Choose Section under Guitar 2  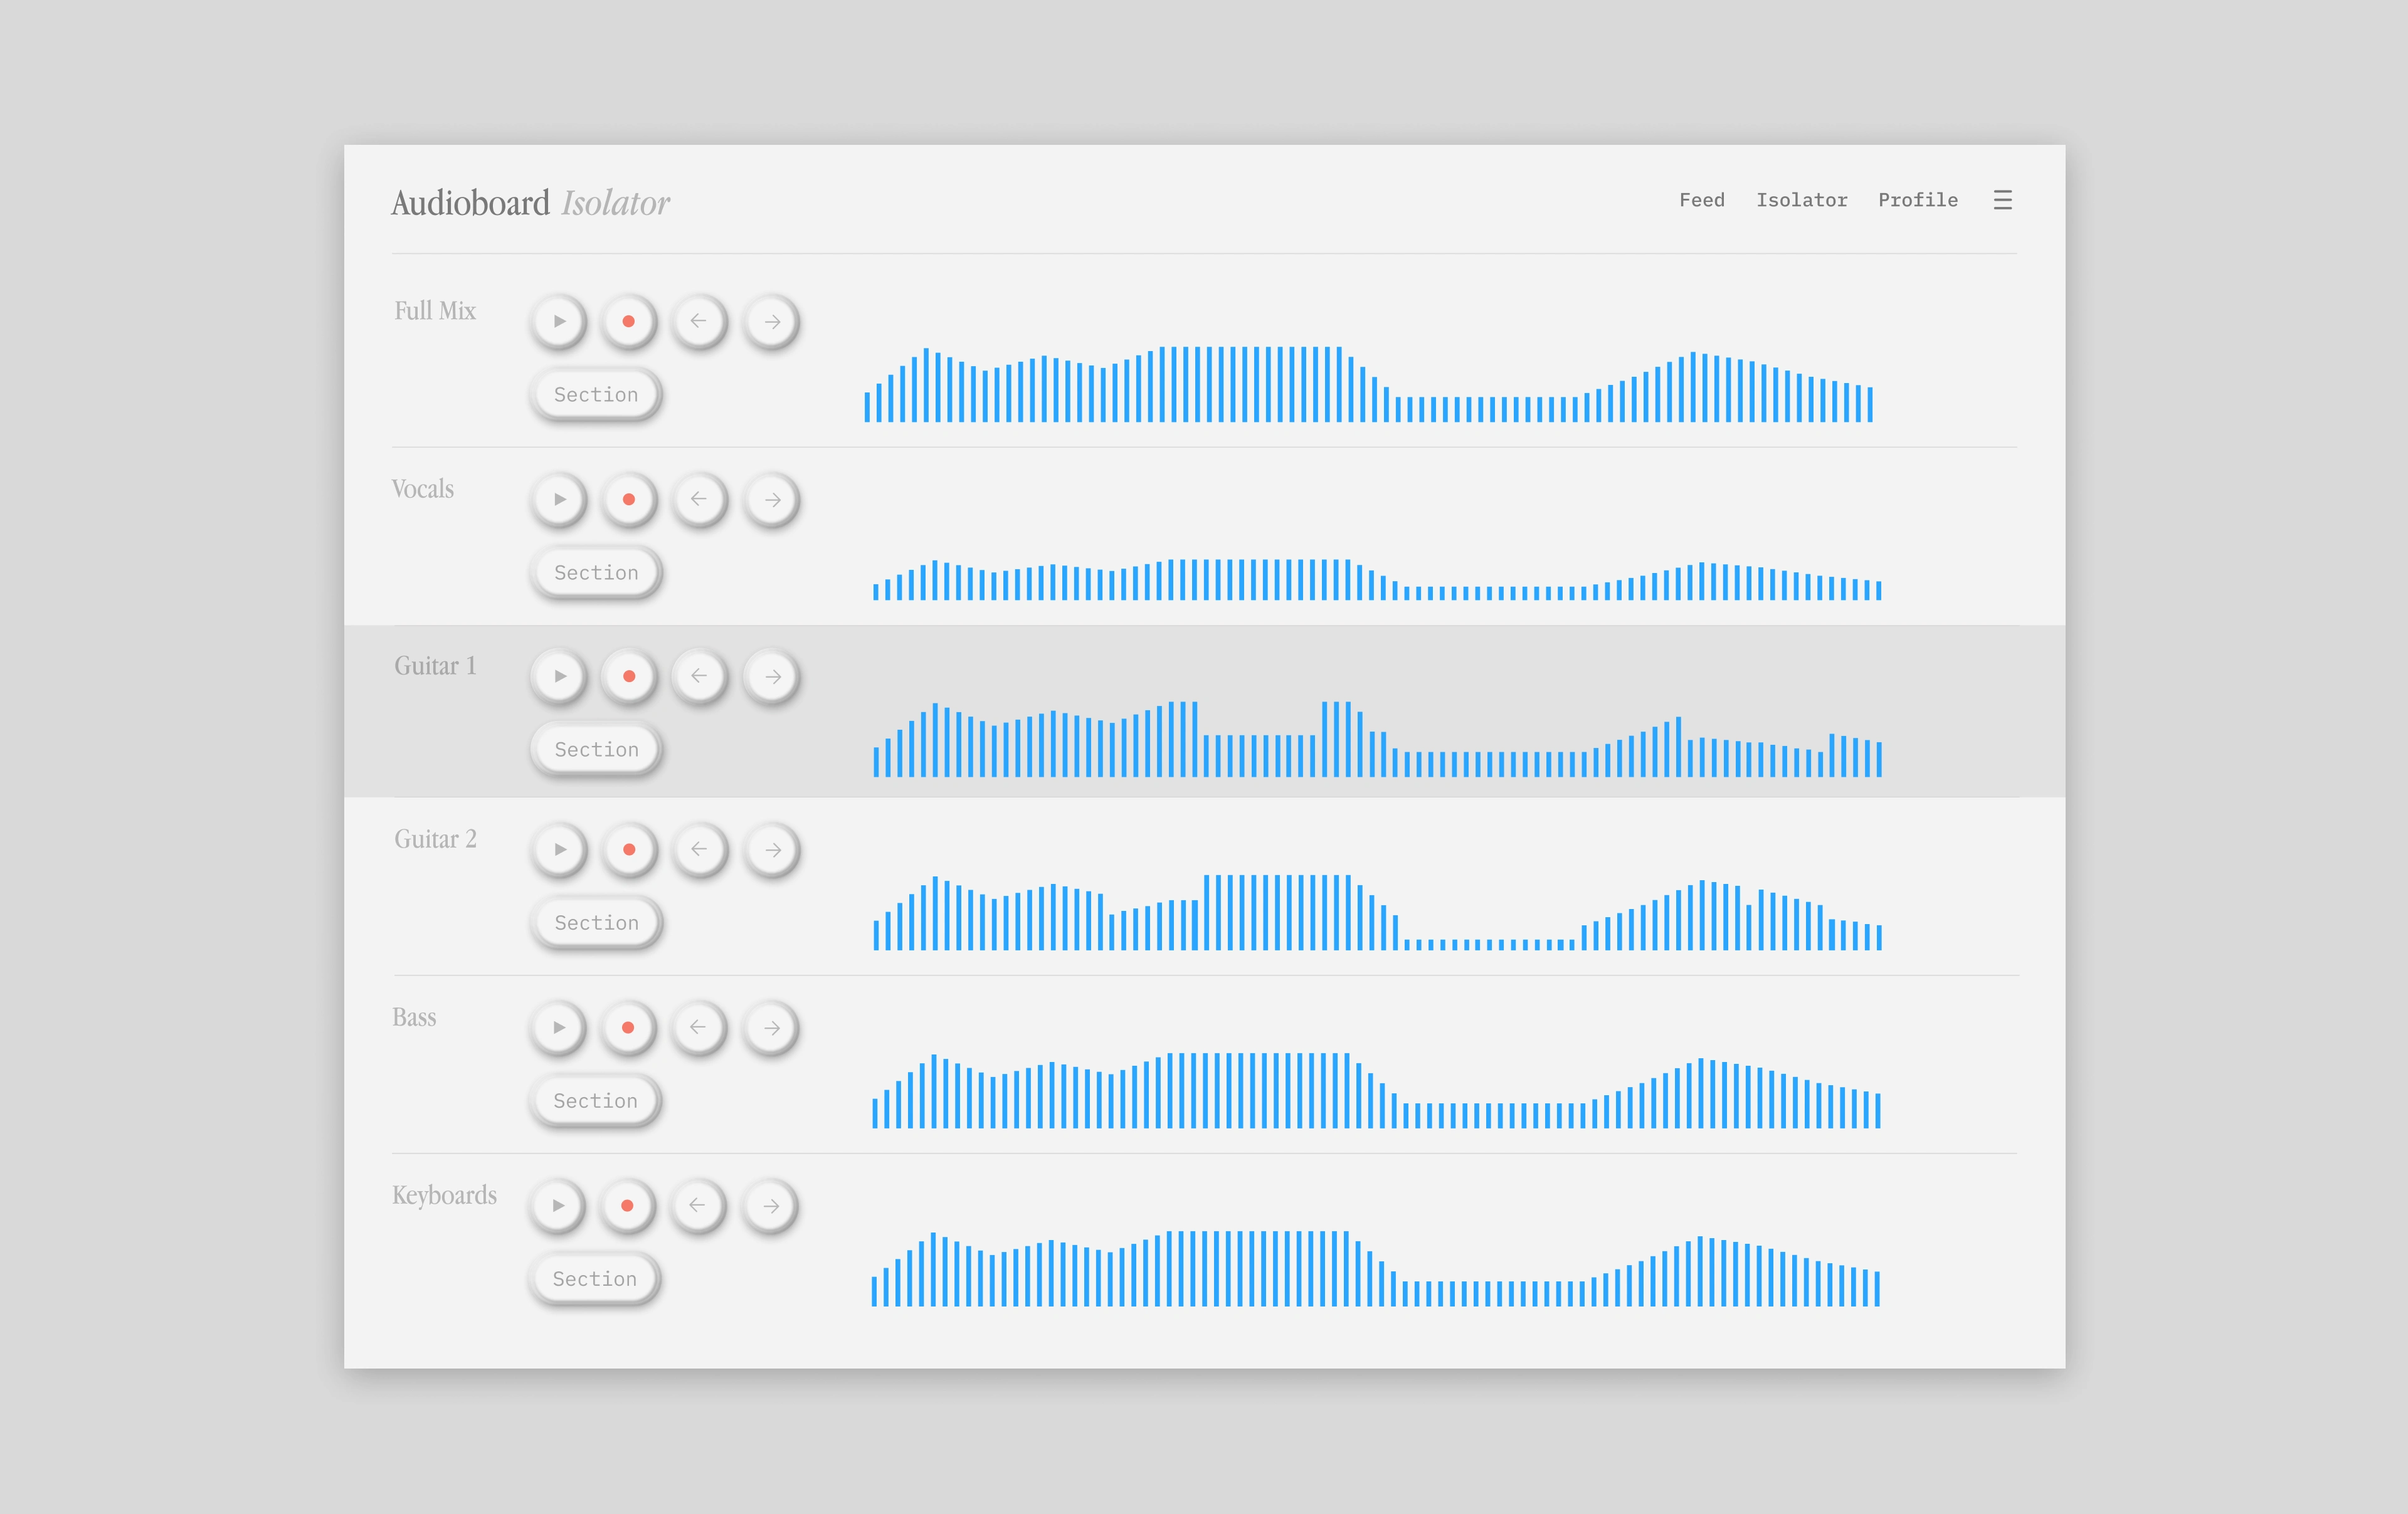[596, 922]
